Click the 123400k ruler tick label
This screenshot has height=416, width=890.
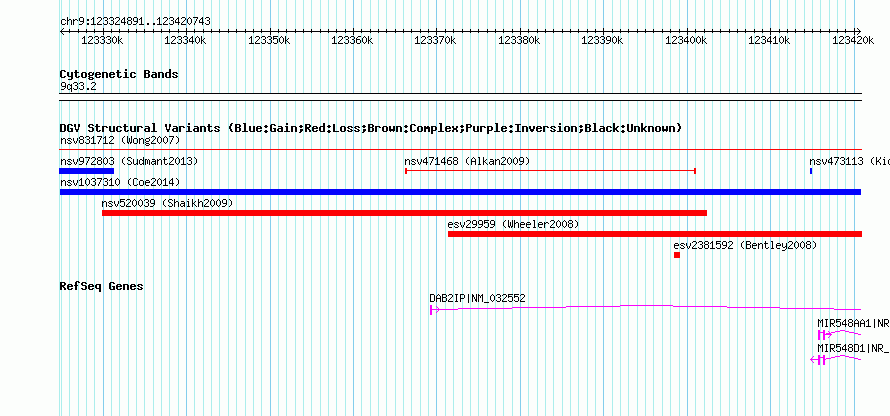click(685, 41)
